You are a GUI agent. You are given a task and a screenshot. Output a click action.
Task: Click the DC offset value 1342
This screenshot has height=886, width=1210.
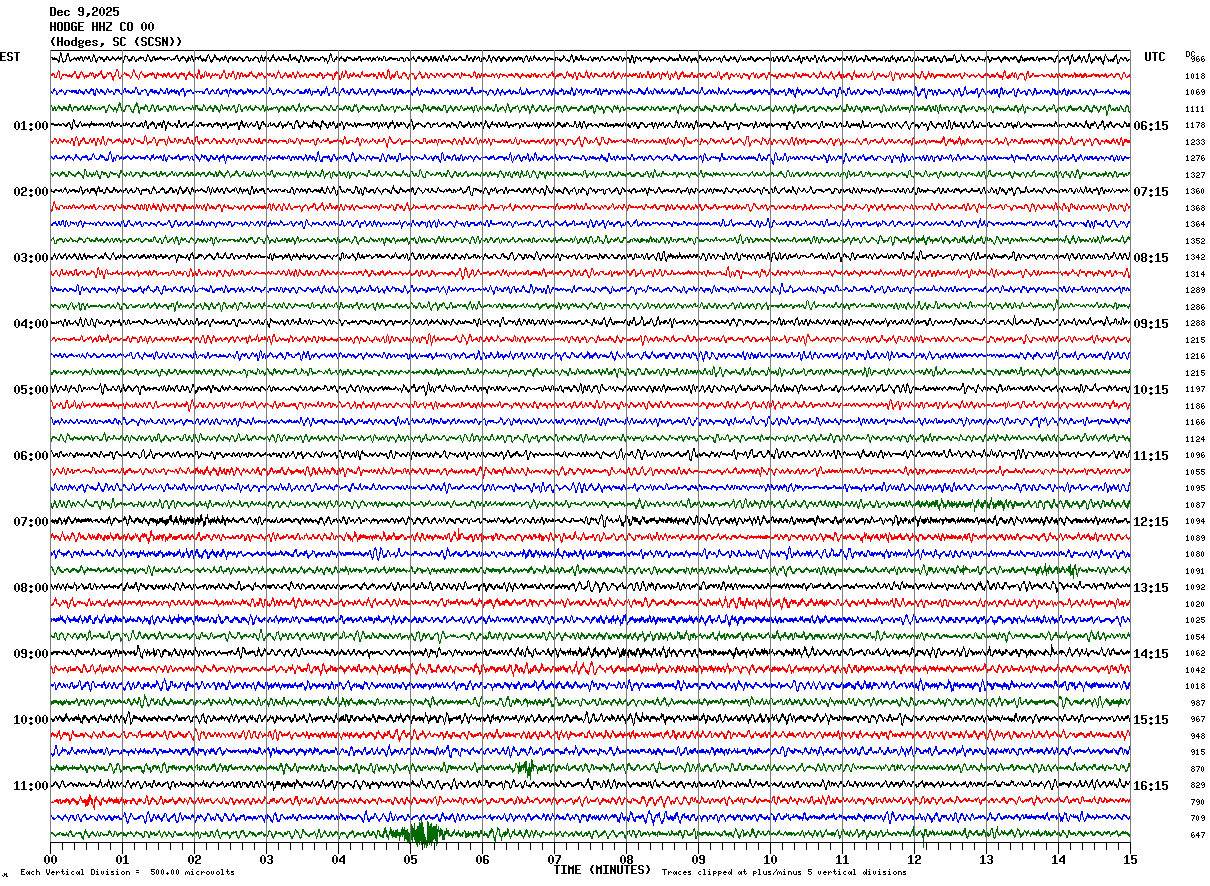click(x=1195, y=258)
